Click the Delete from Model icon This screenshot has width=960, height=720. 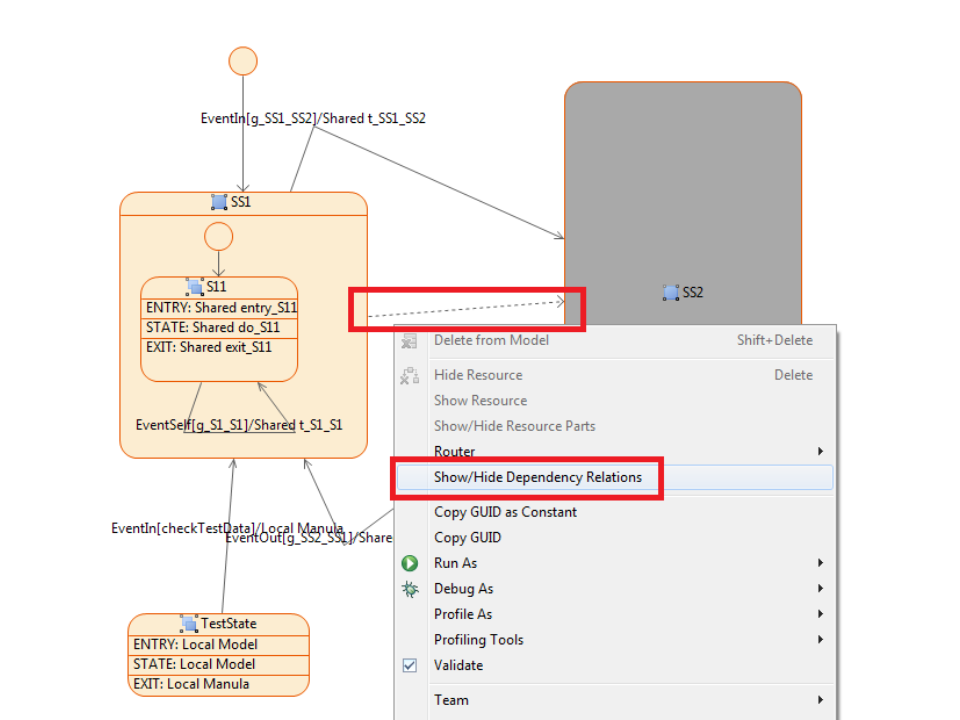tap(410, 341)
